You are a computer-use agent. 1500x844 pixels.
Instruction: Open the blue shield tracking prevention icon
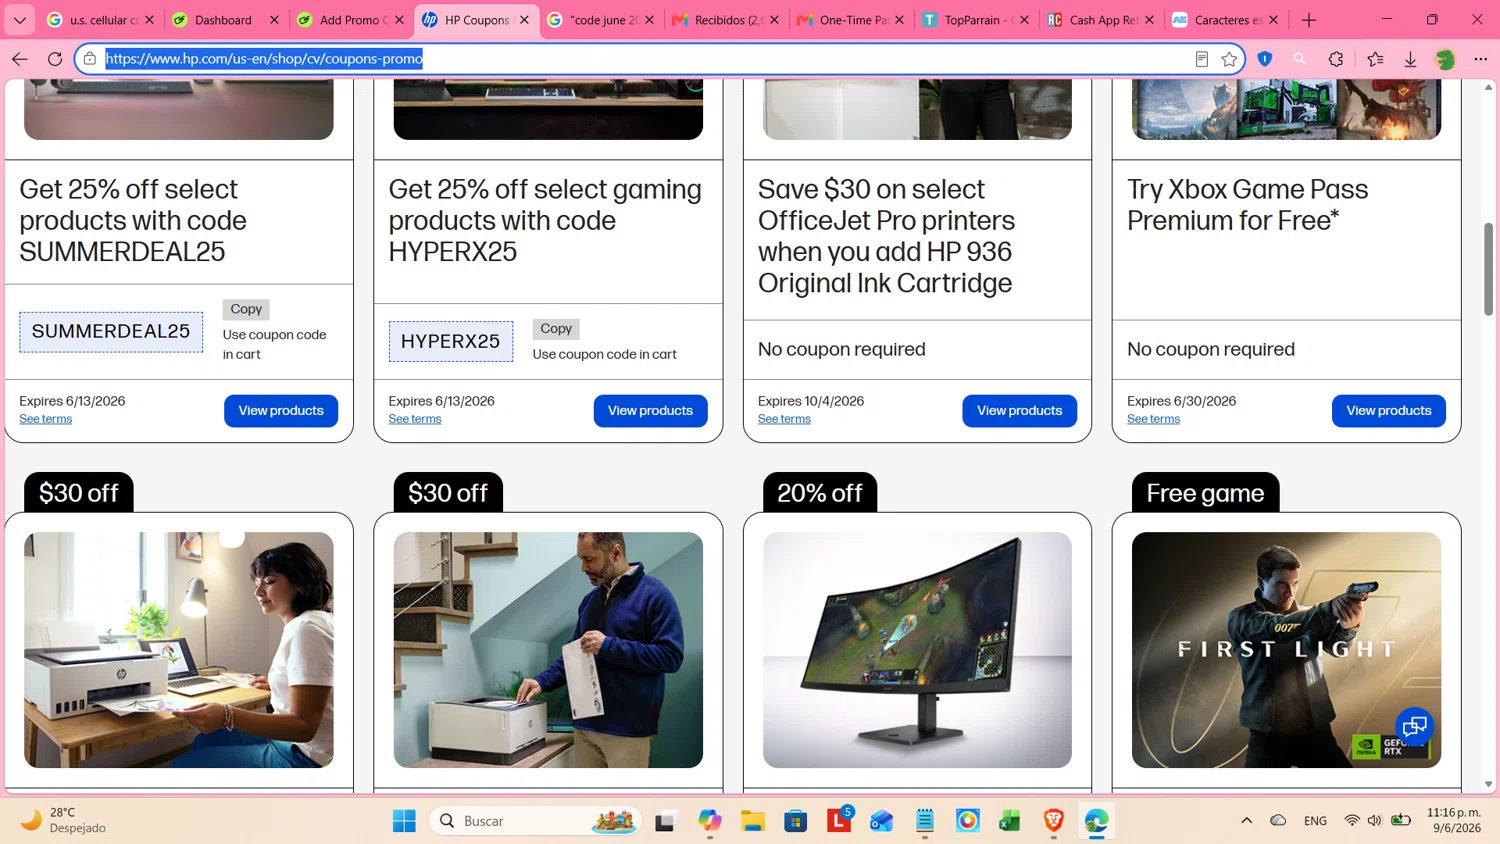pyautogui.click(x=1265, y=59)
